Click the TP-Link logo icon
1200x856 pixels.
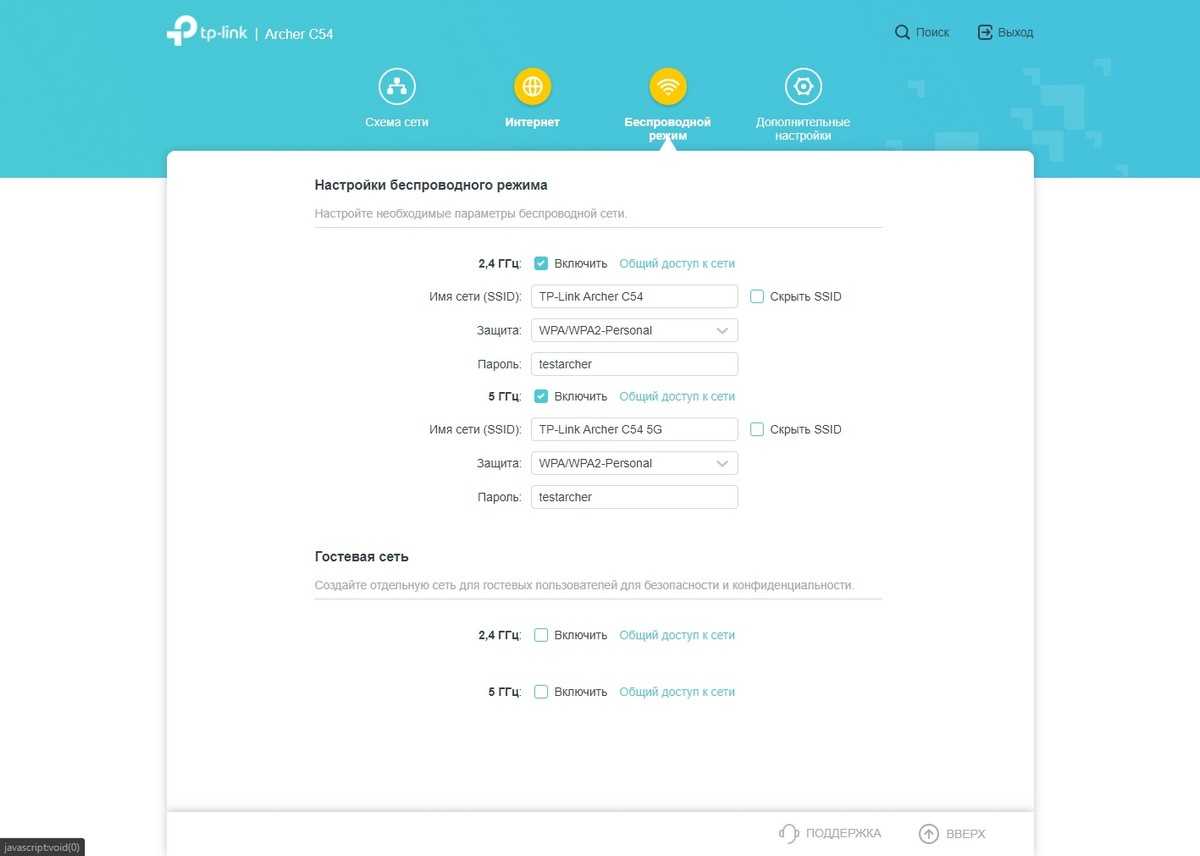tap(182, 31)
